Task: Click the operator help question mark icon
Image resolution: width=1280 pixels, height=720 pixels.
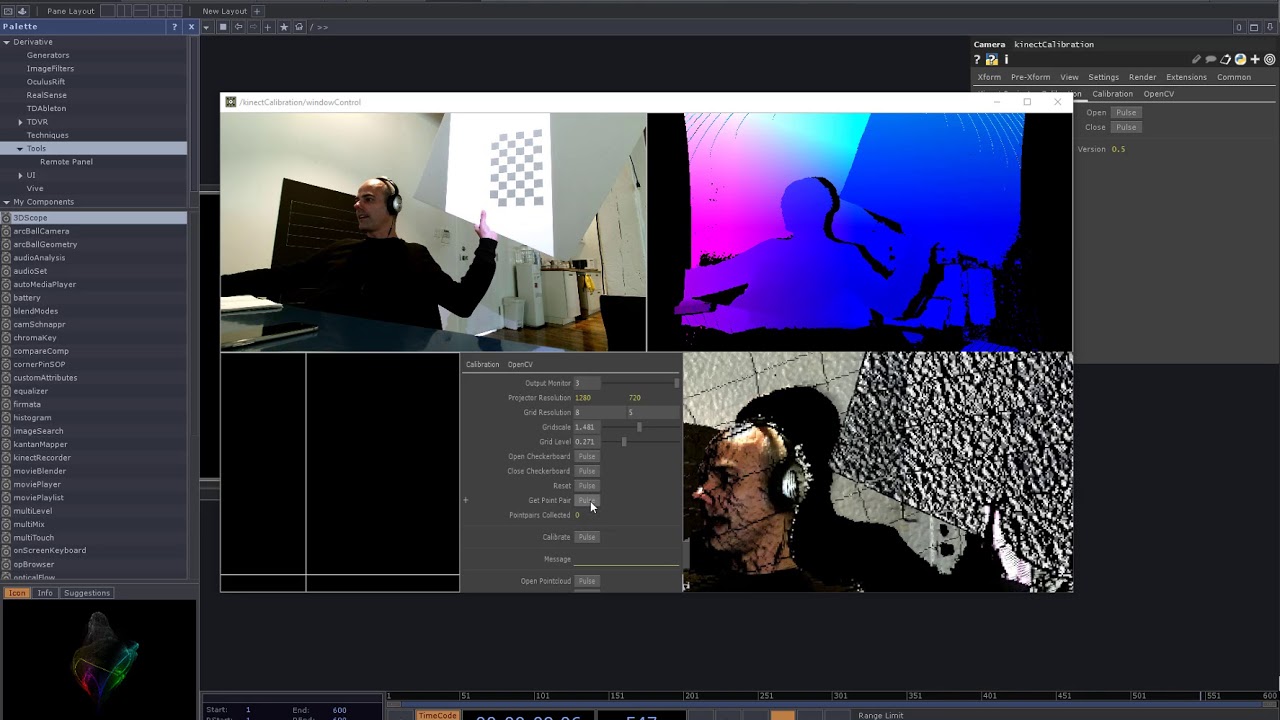Action: pos(977,60)
